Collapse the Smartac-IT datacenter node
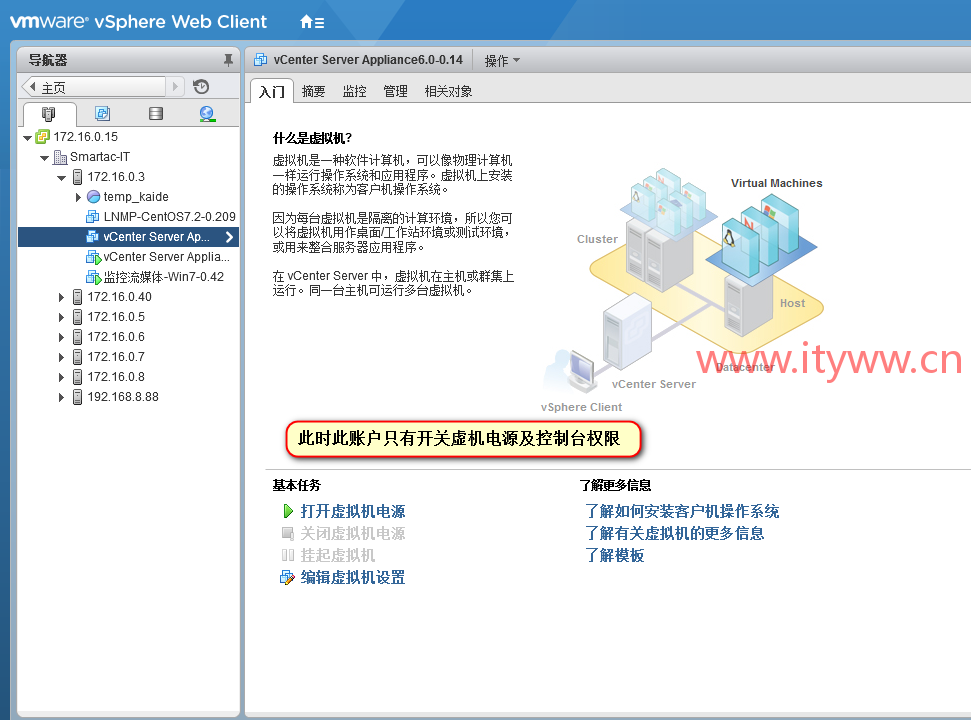The width and height of the screenshot is (971, 720). tap(45, 158)
